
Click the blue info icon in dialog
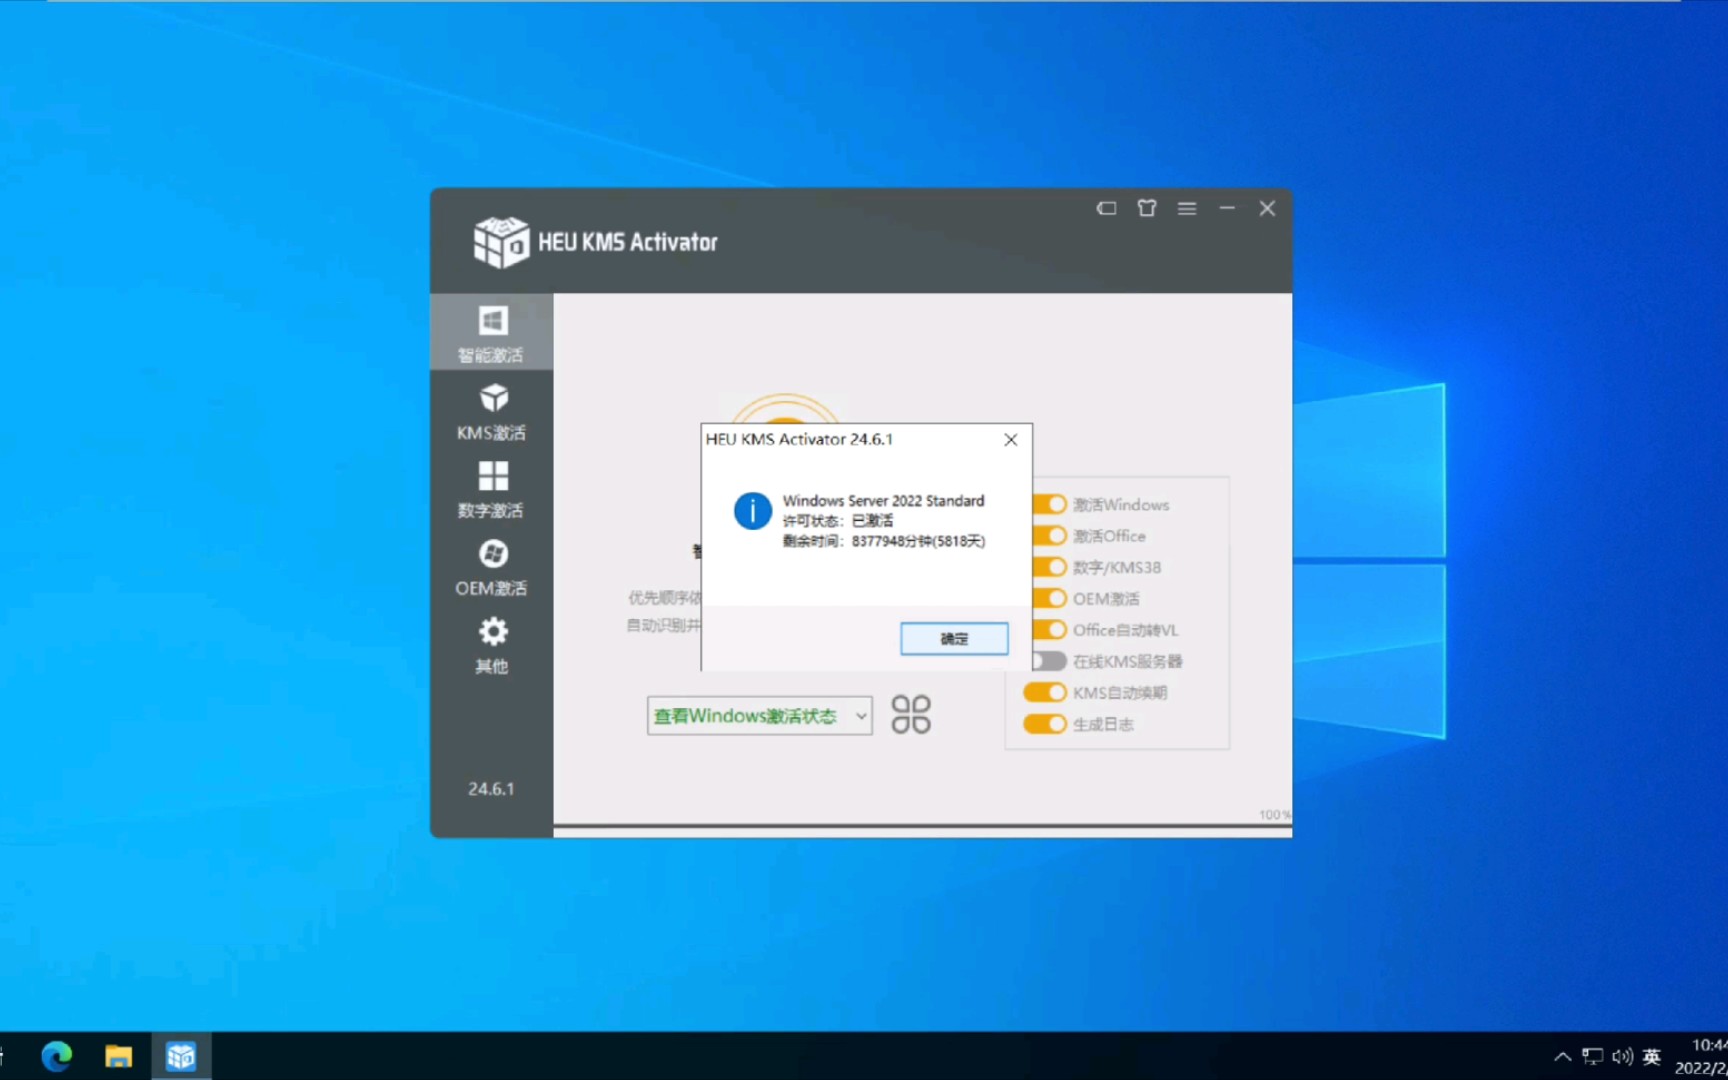752,510
